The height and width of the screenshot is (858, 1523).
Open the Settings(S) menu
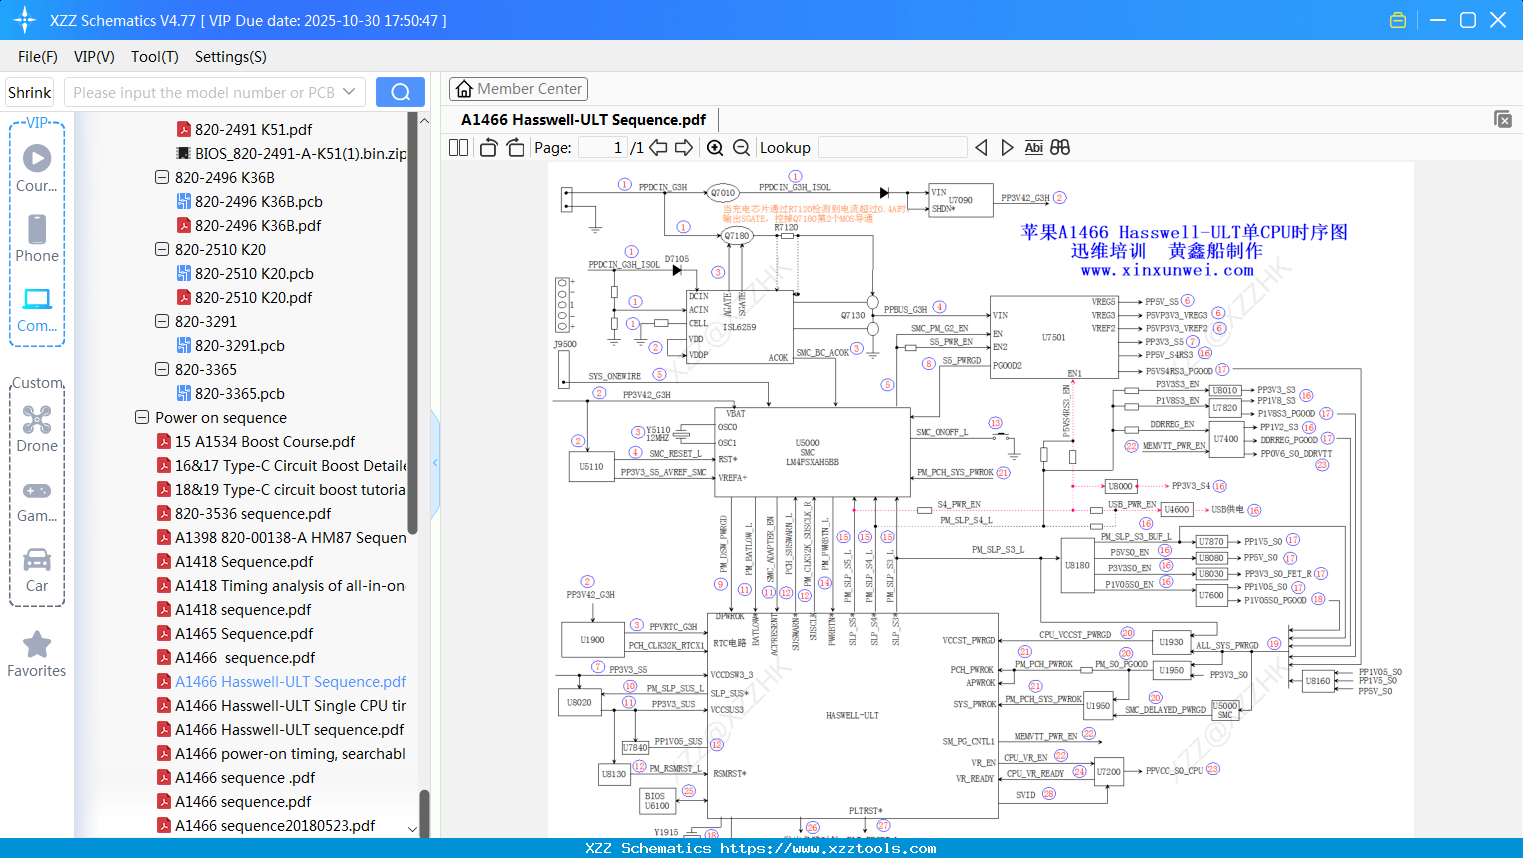[230, 57]
